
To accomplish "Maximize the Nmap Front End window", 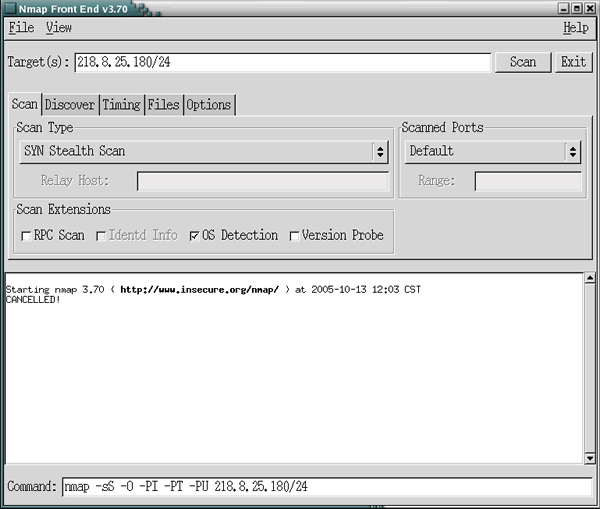I will 577,8.
